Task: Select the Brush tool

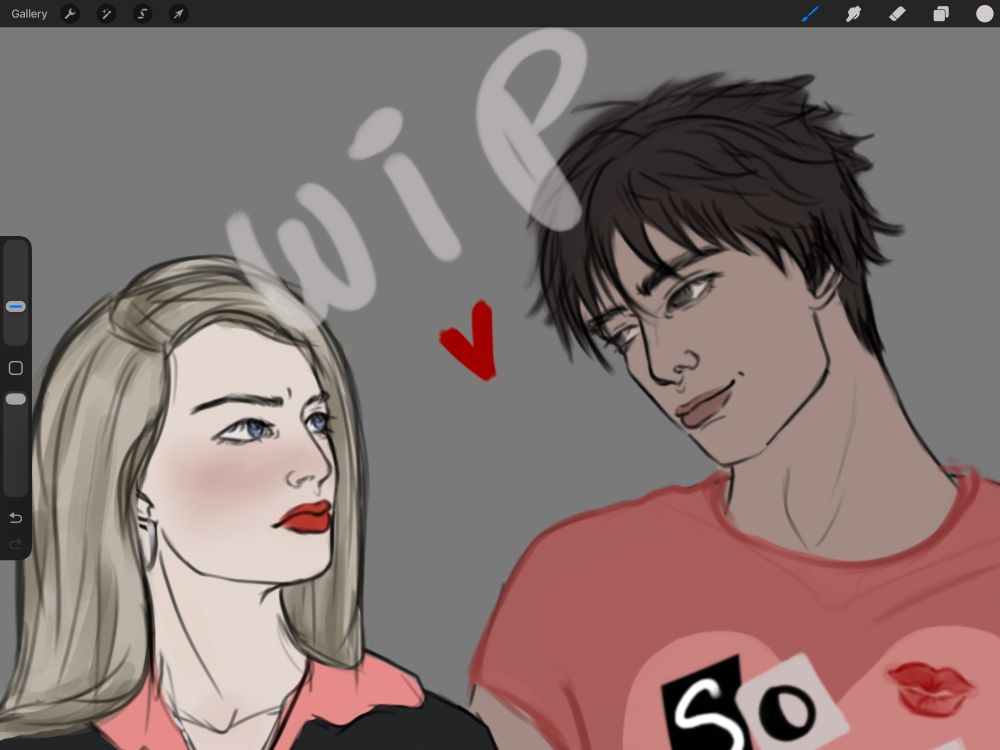Action: [810, 13]
